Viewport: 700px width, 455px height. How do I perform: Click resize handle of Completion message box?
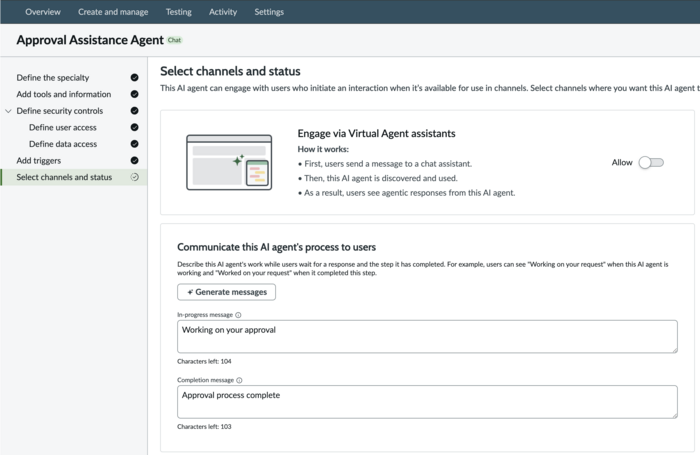[x=675, y=415]
